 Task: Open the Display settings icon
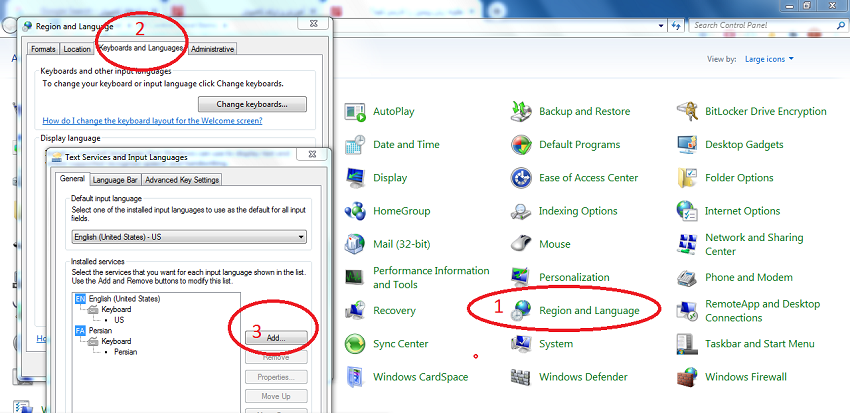pyautogui.click(x=356, y=178)
